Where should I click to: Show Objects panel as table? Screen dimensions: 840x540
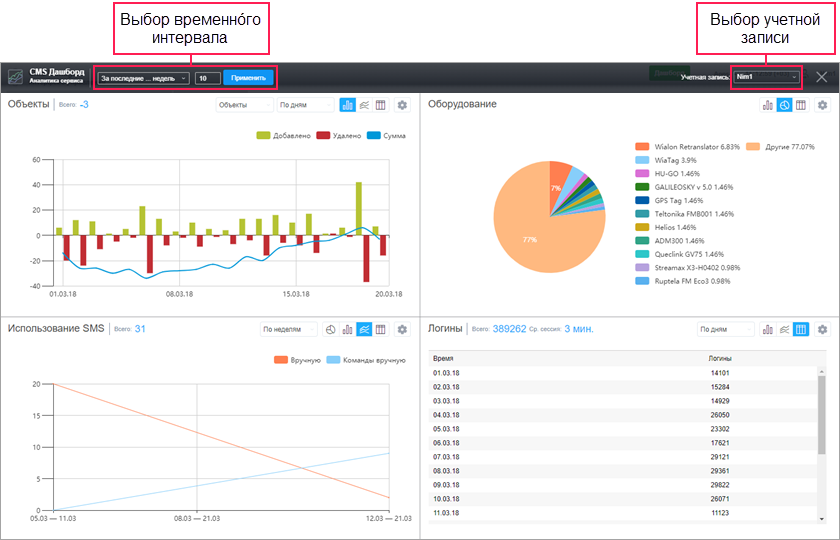tap(381, 105)
